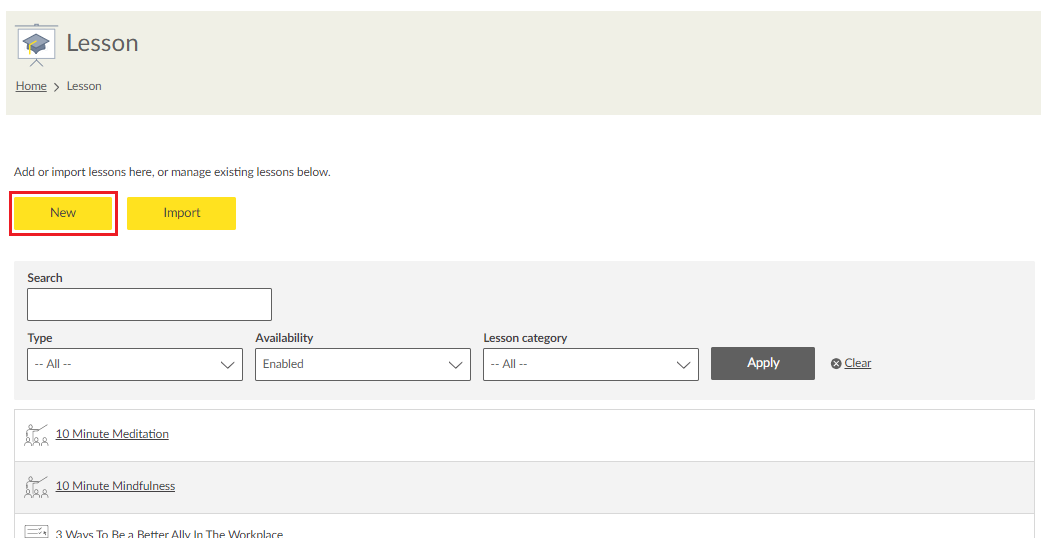The height and width of the screenshot is (557, 1041).
Task: Open 3 Ways To Be a Better Ally lesson
Action: [x=169, y=535]
